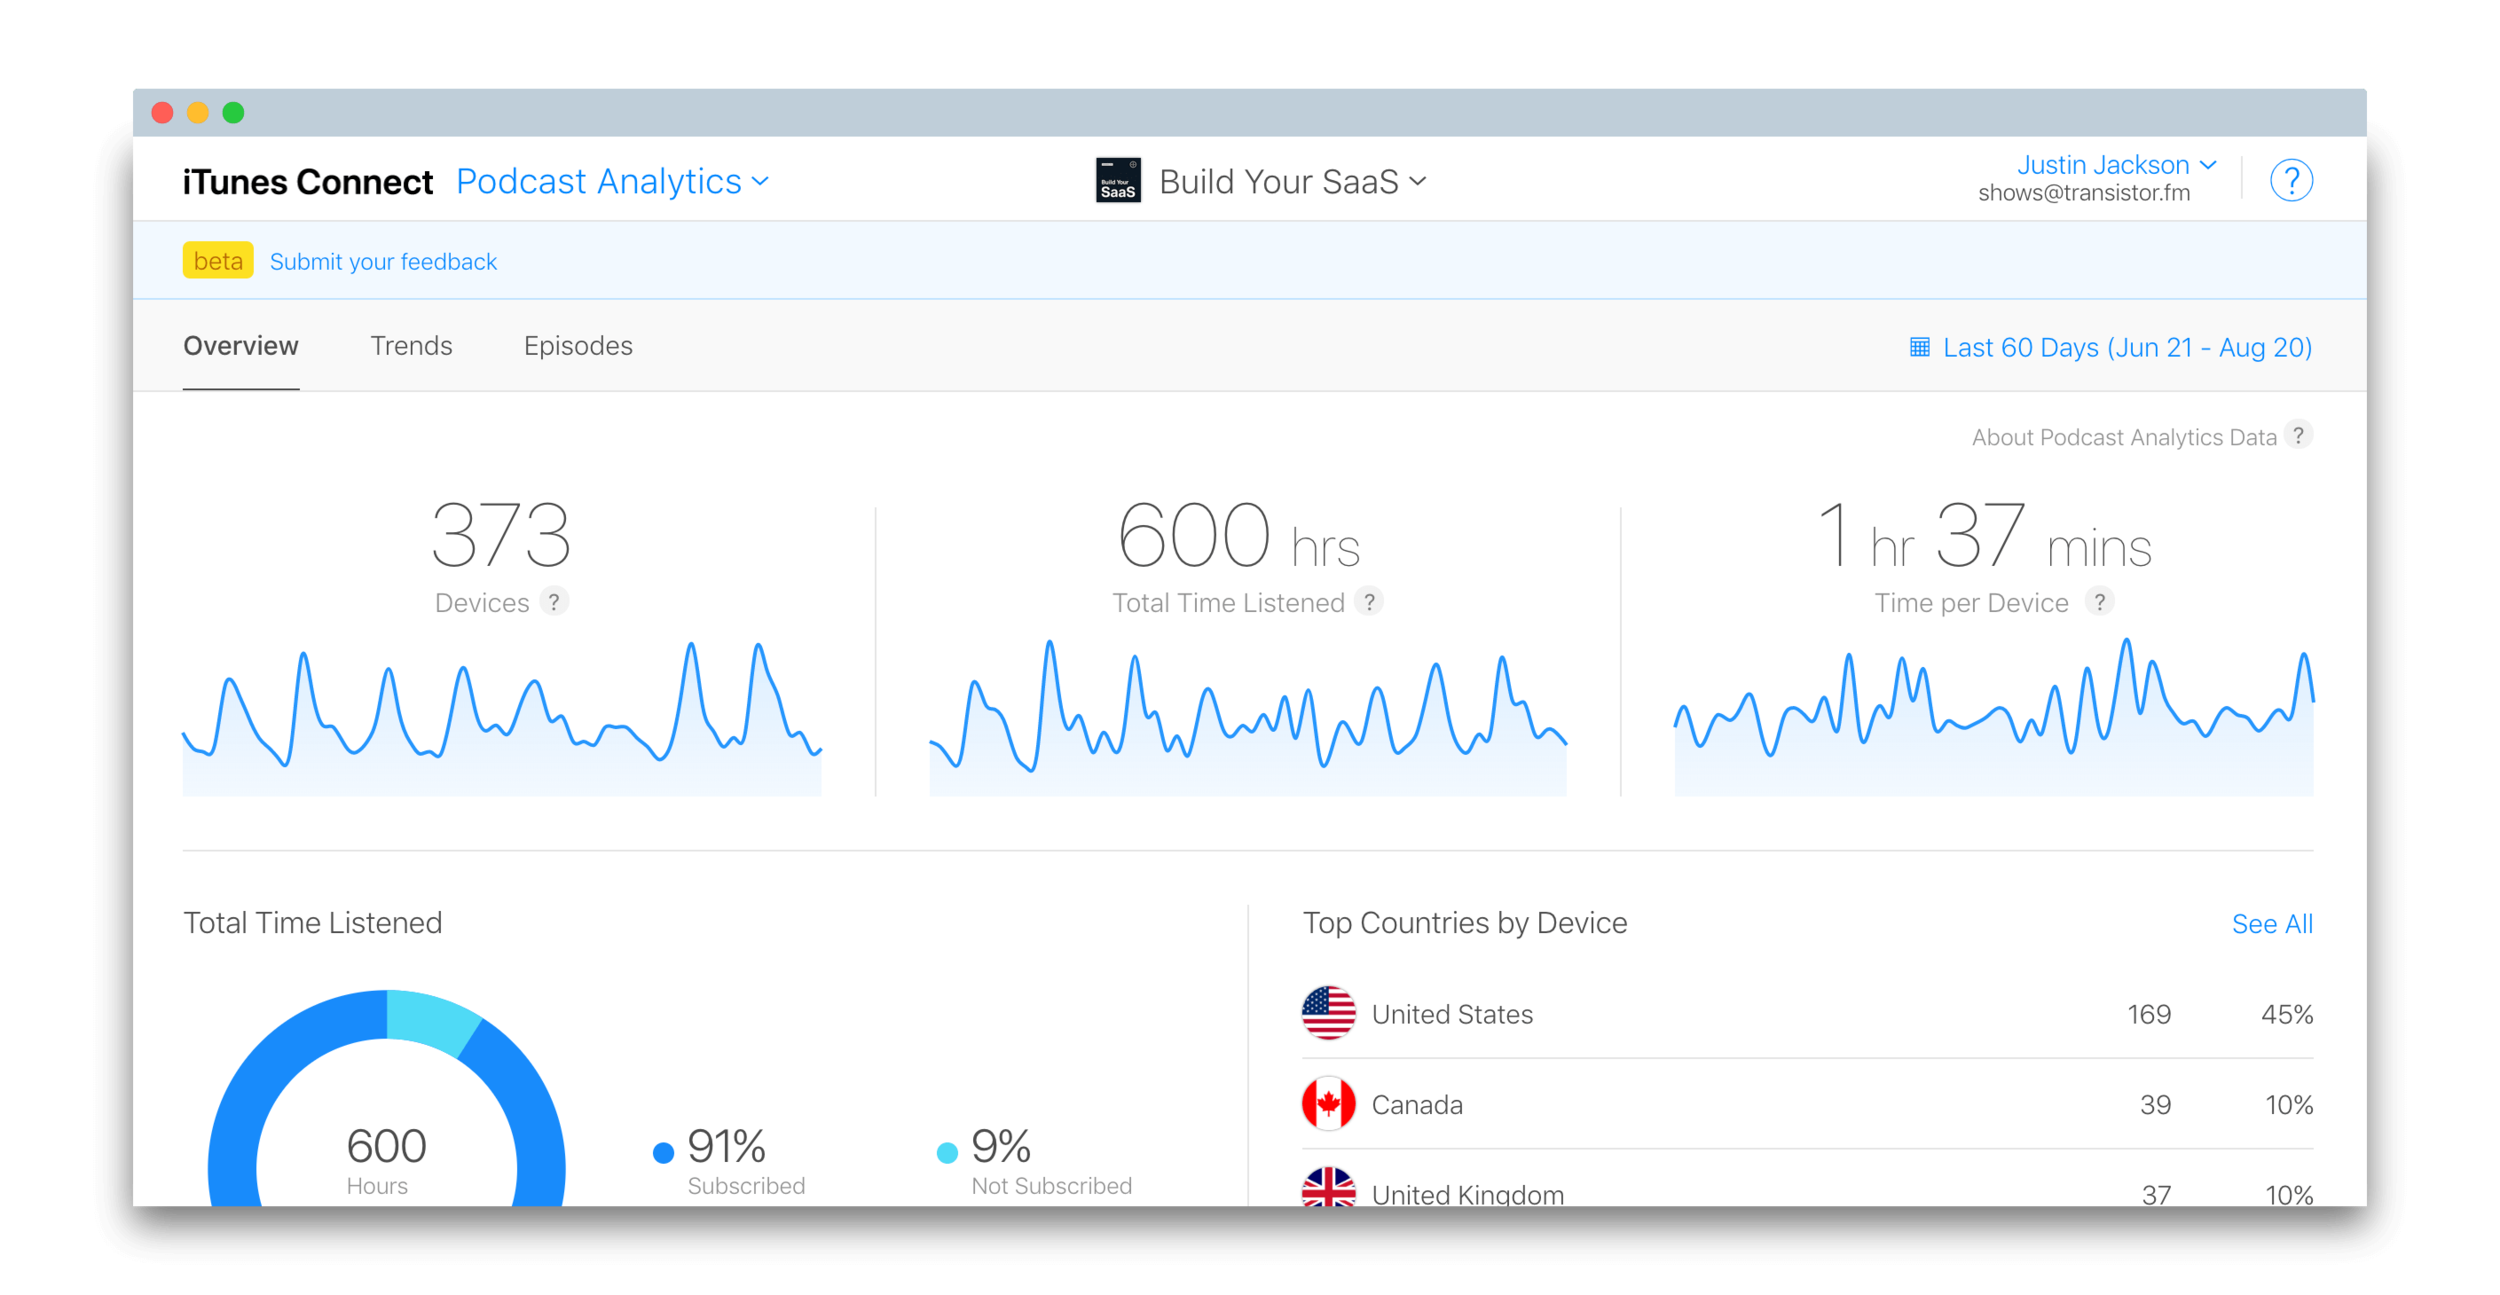Expand the Podcast Analytics dropdown
2500x1295 pixels.
[x=612, y=182]
